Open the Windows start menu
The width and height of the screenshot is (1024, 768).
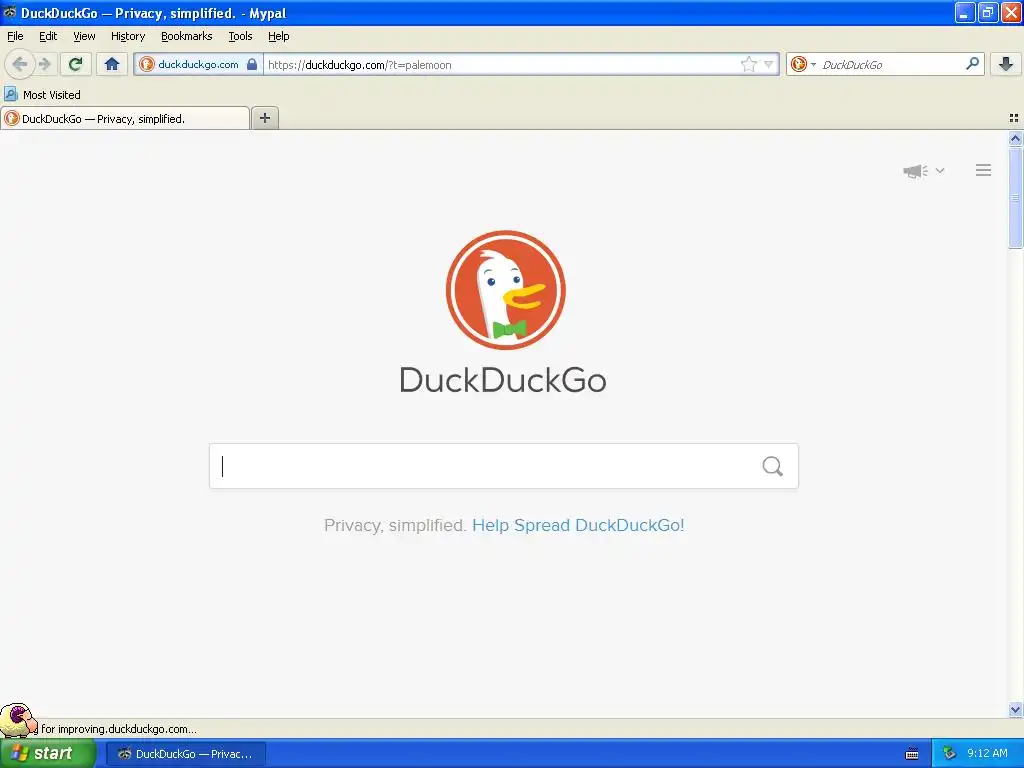coord(48,753)
